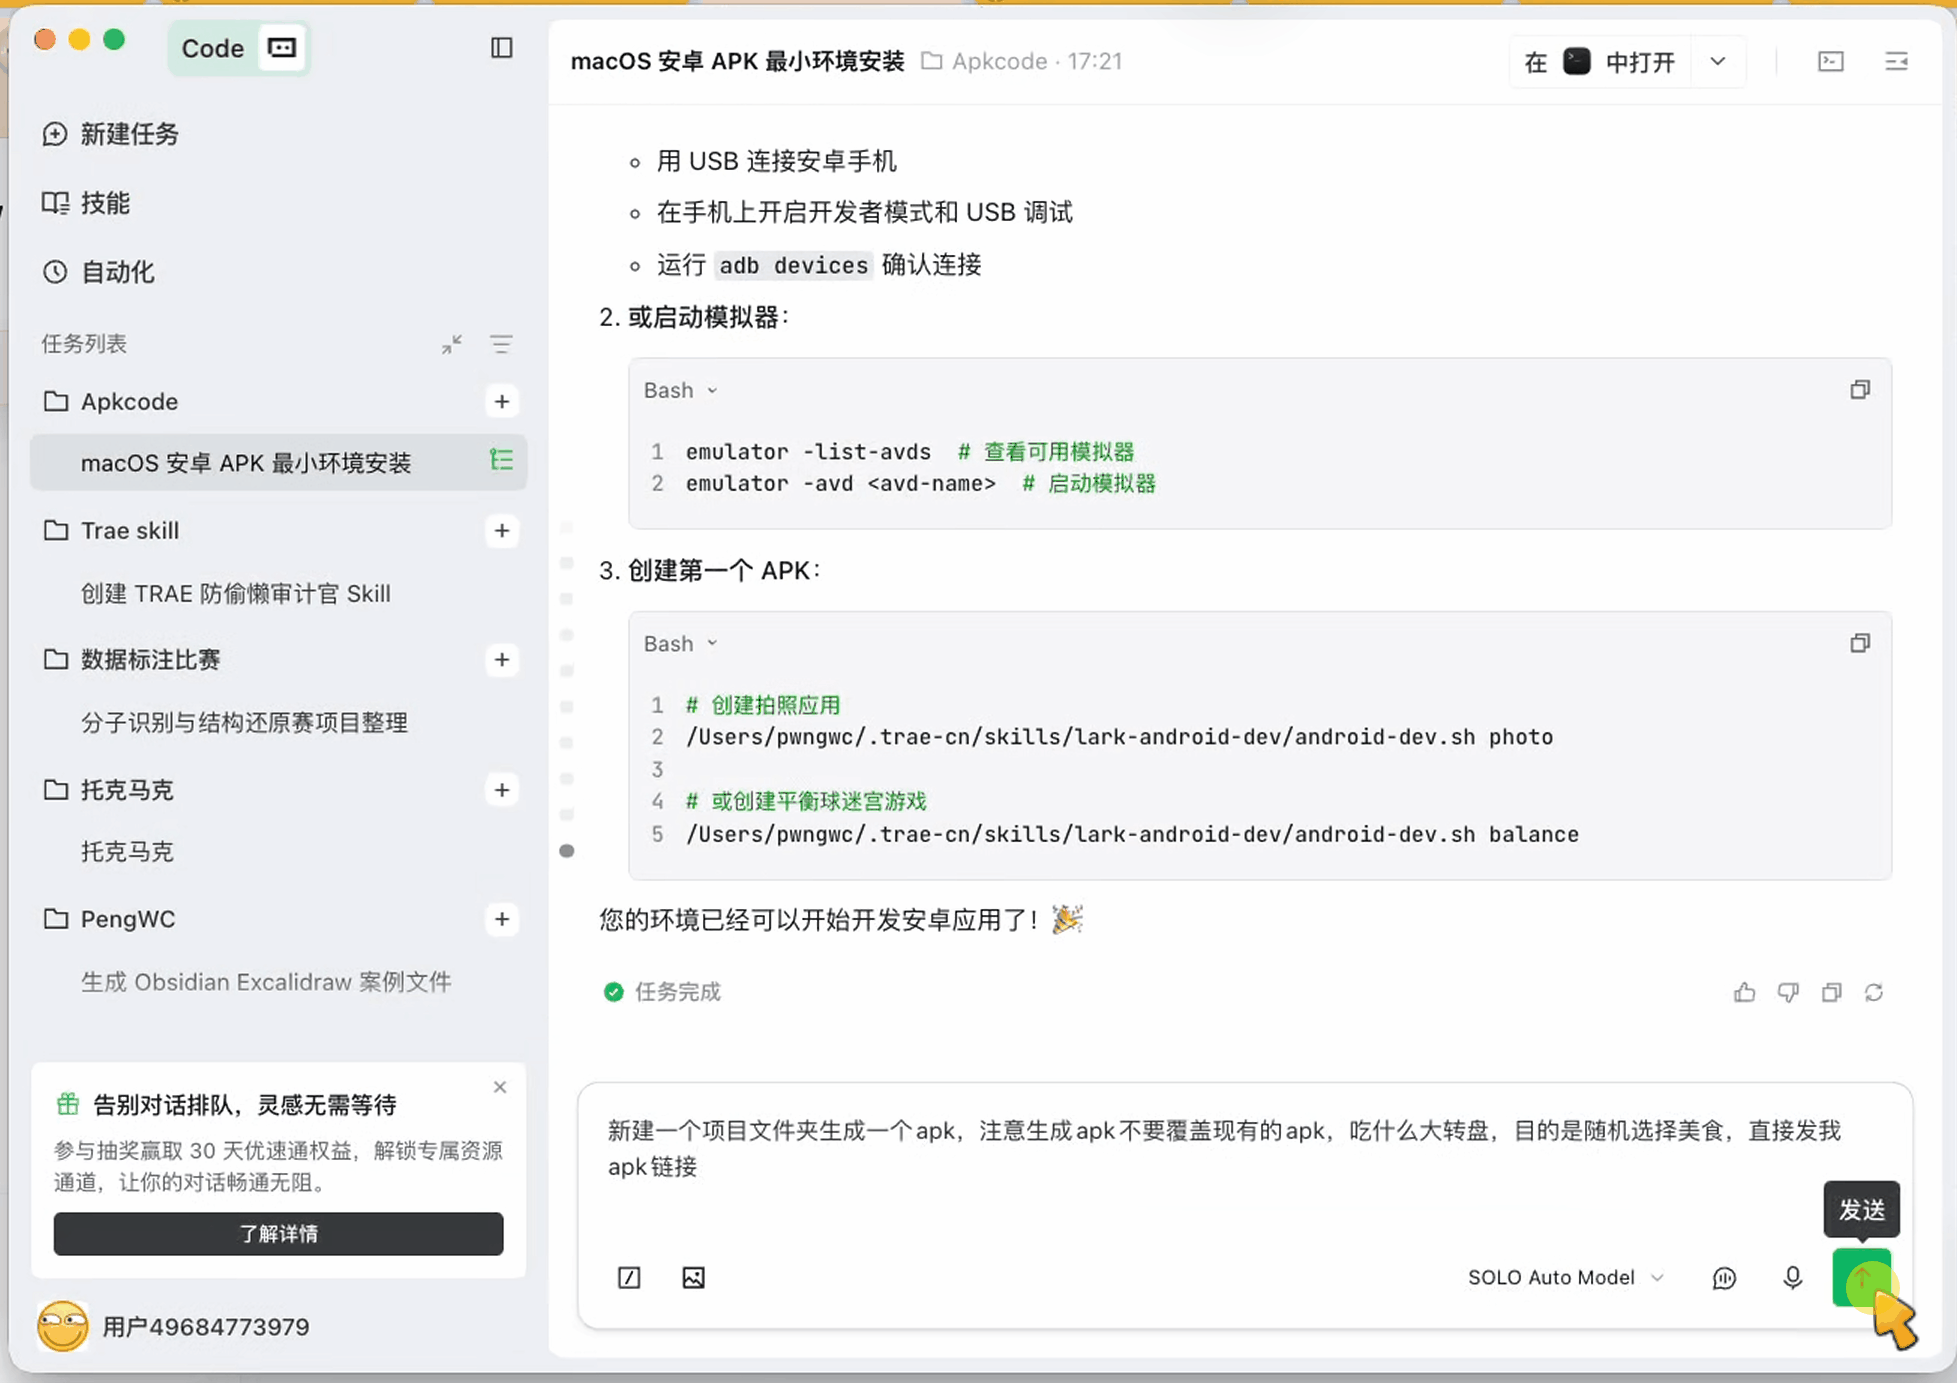Viewport: 1957px width, 1383px height.
Task: Click the Code mode switch button
Action: click(x=239, y=48)
